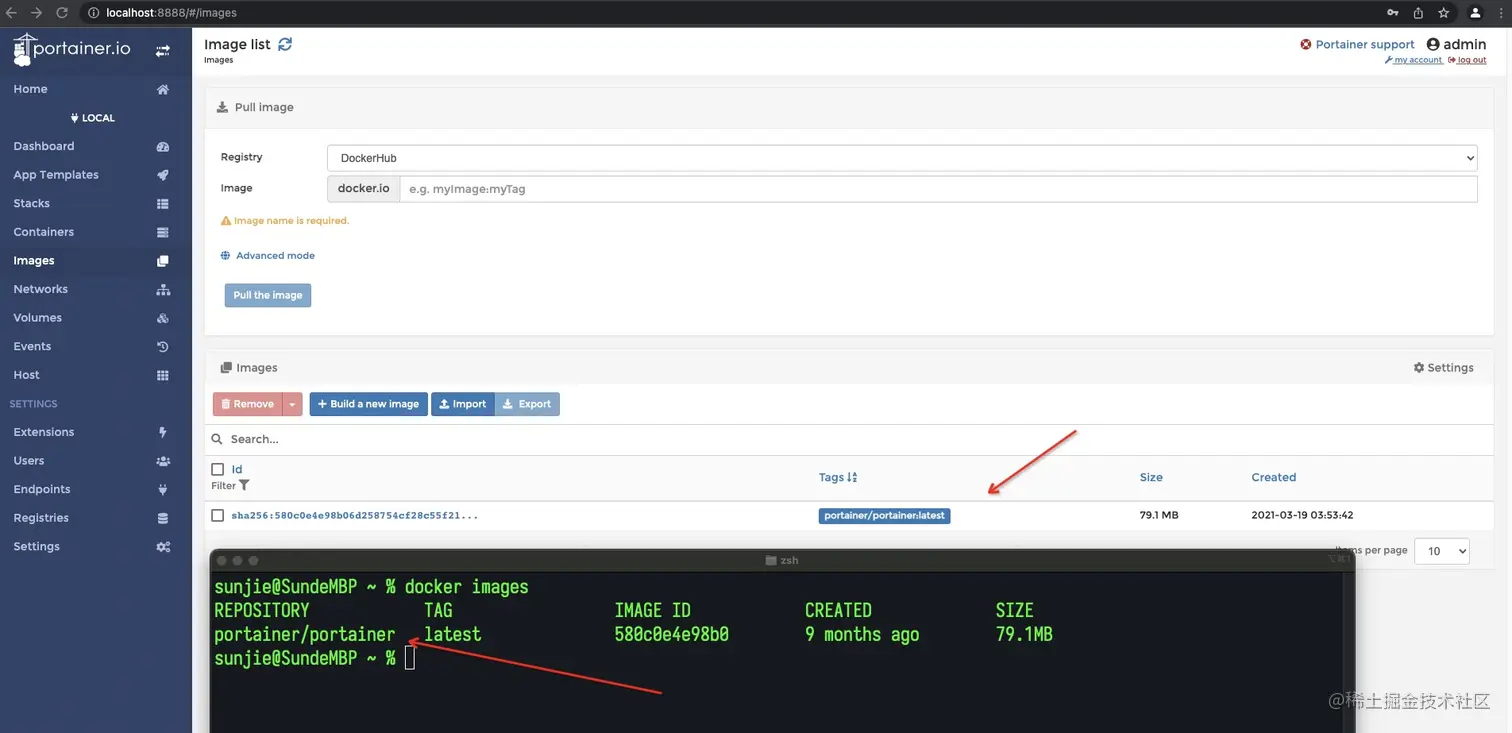This screenshot has height=733, width=1512.
Task: Sort by Tags column
Action: pyautogui.click(x=838, y=477)
